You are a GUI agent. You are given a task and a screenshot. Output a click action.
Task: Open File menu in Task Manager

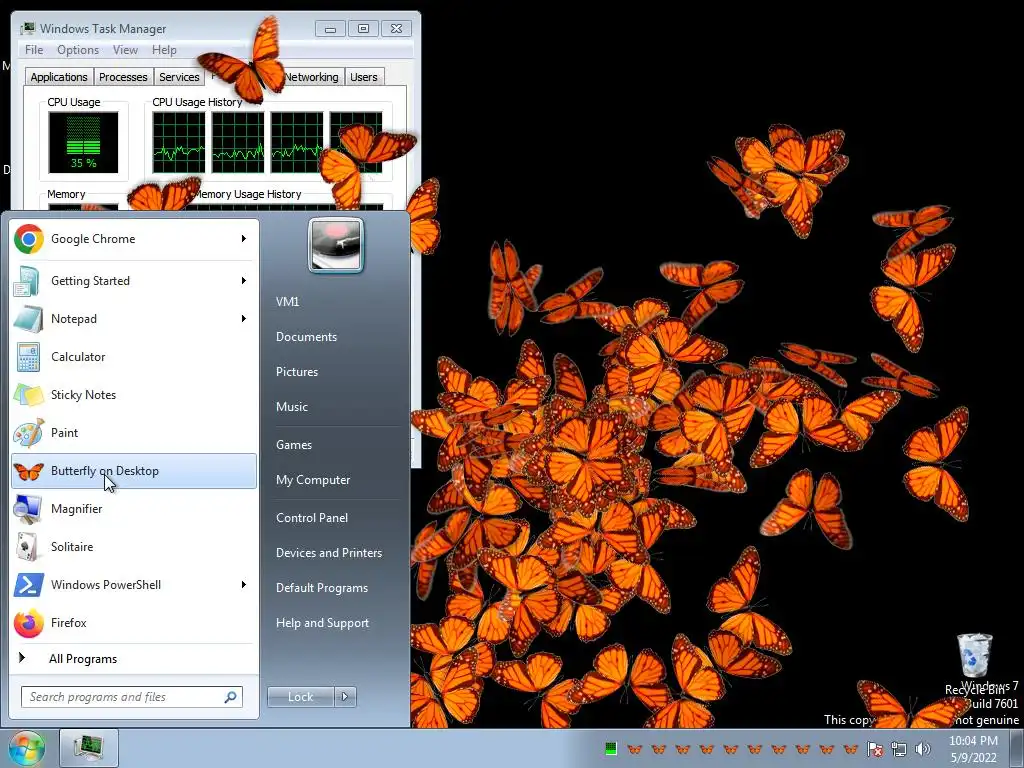click(34, 50)
